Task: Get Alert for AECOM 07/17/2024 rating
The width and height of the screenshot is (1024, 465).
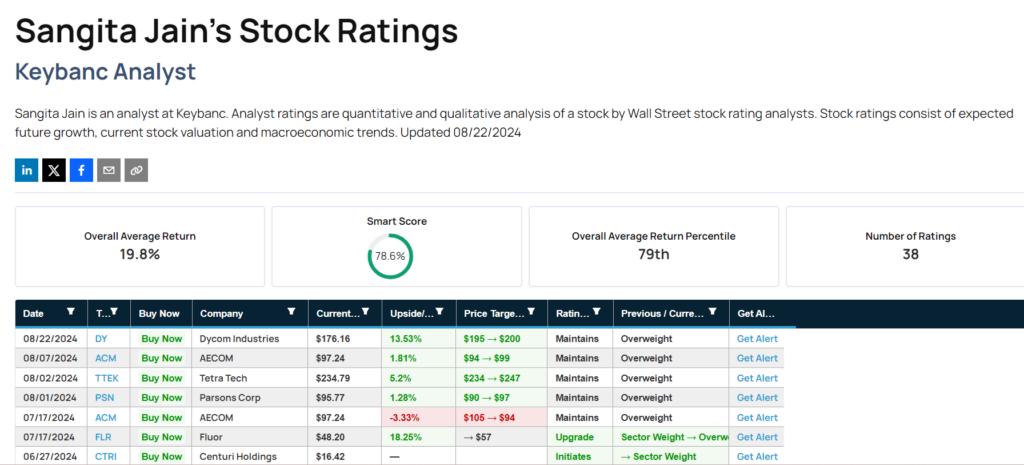Action: click(x=758, y=417)
